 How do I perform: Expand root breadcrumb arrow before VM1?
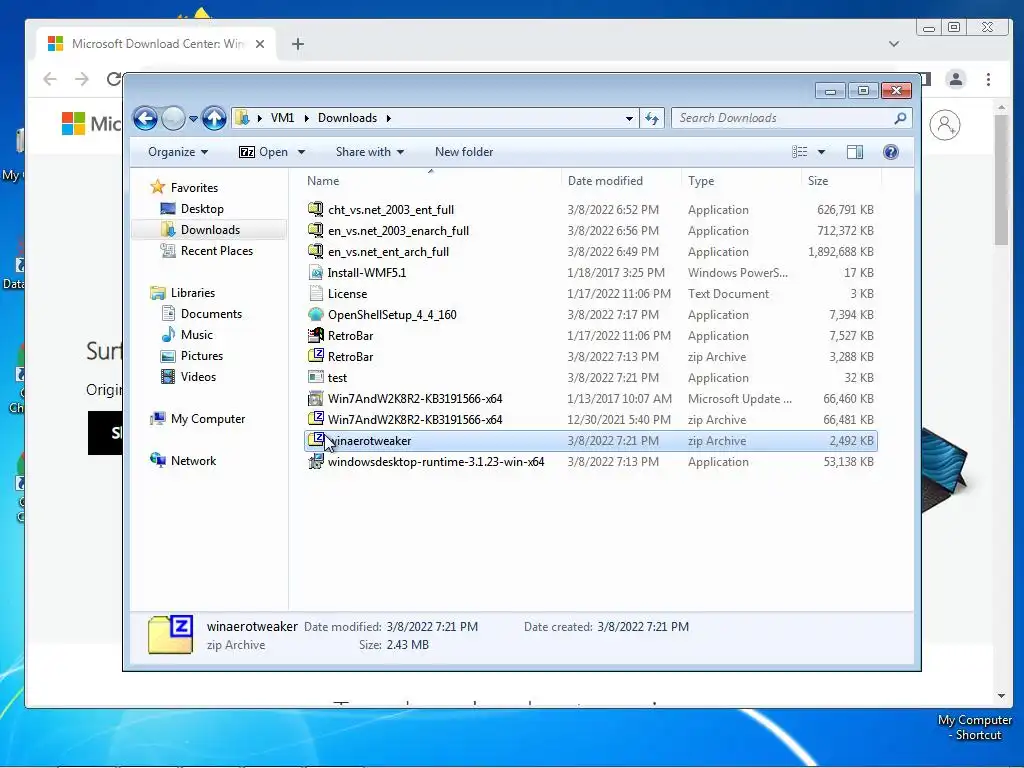click(259, 118)
